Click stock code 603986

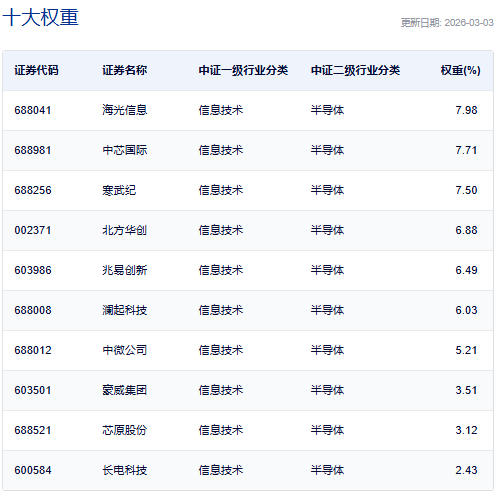tap(33, 270)
